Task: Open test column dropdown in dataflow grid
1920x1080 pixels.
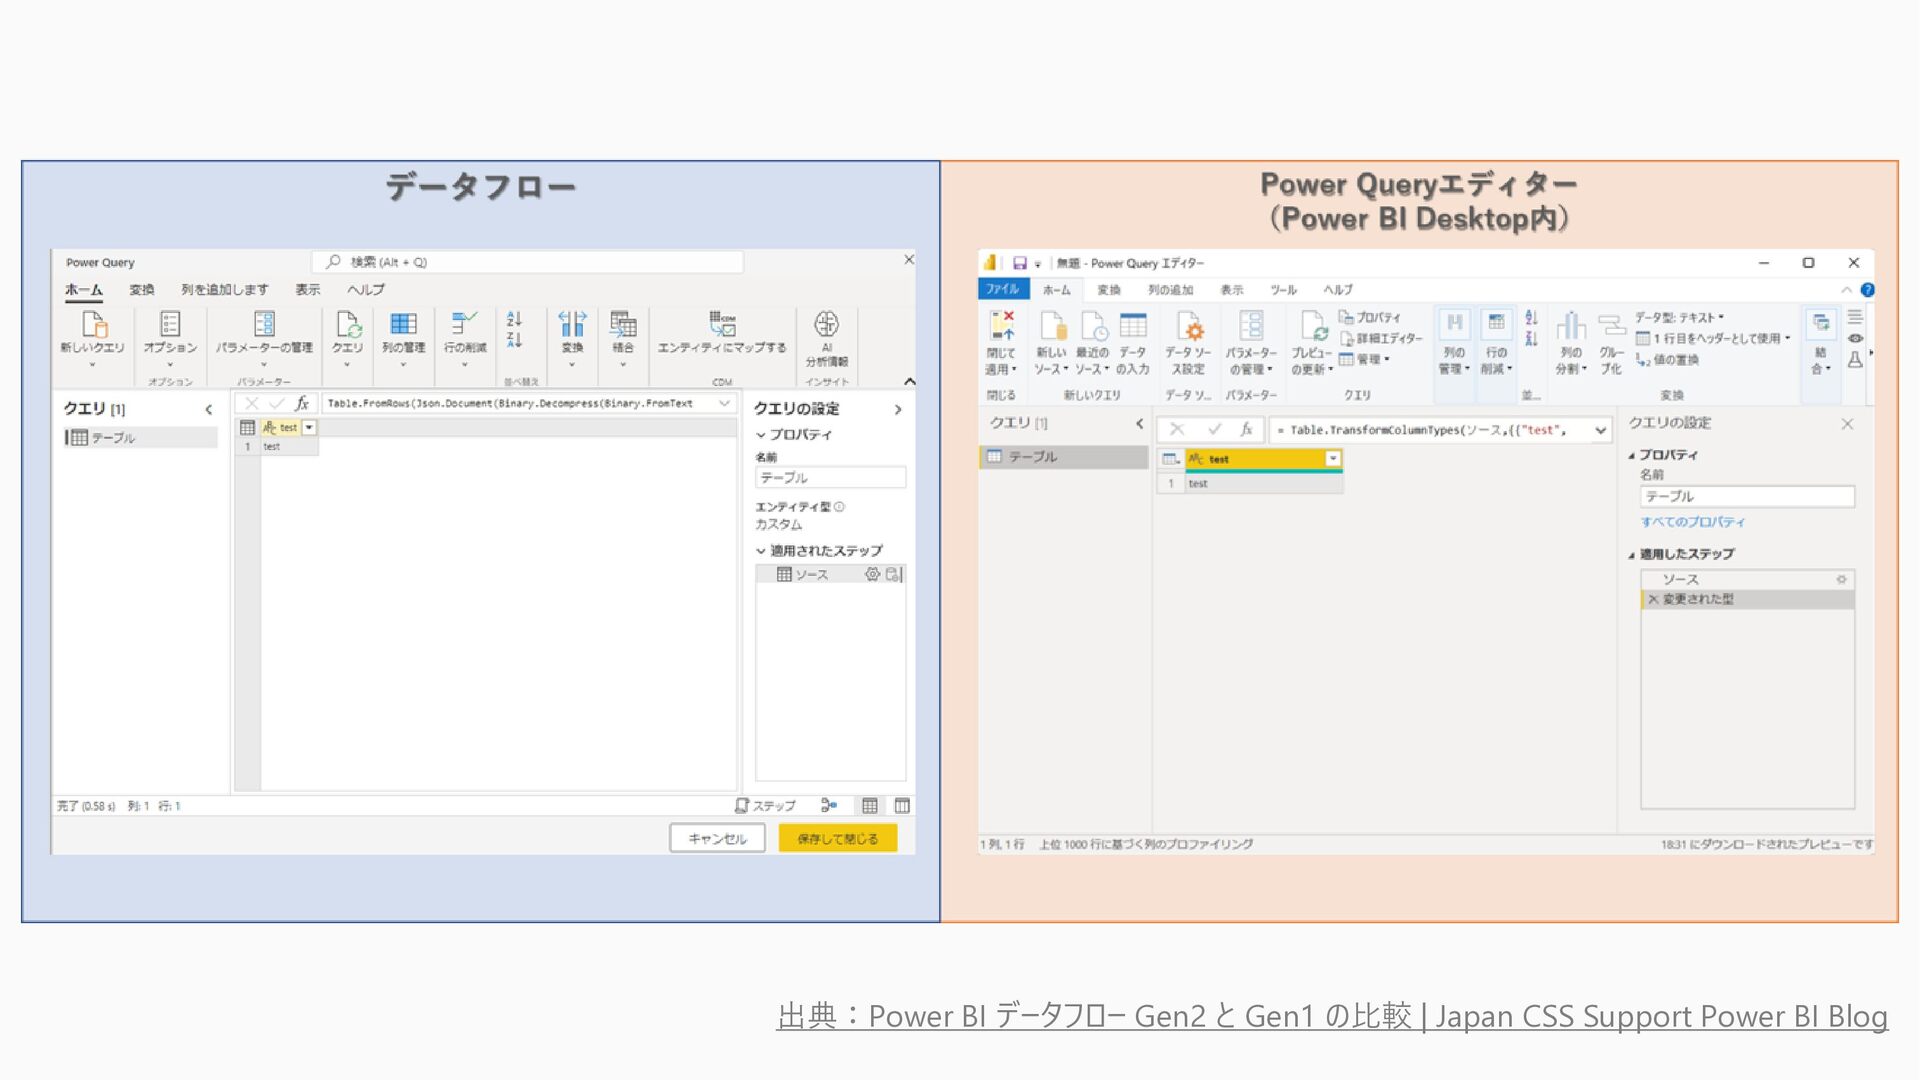Action: coord(309,427)
